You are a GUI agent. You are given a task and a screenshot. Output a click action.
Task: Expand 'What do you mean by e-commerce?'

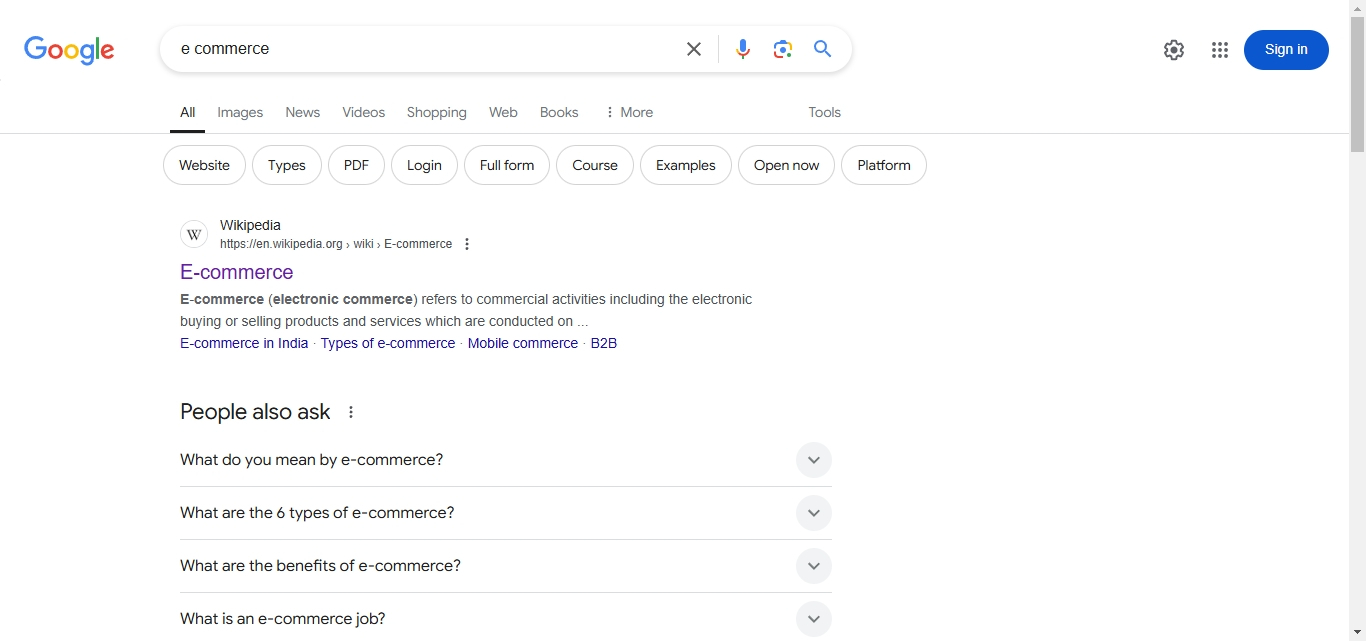(x=506, y=460)
